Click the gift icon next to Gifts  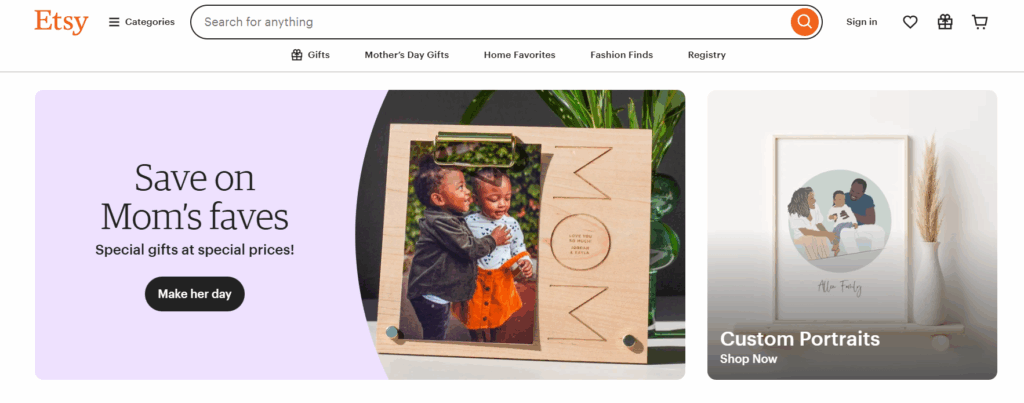point(296,55)
